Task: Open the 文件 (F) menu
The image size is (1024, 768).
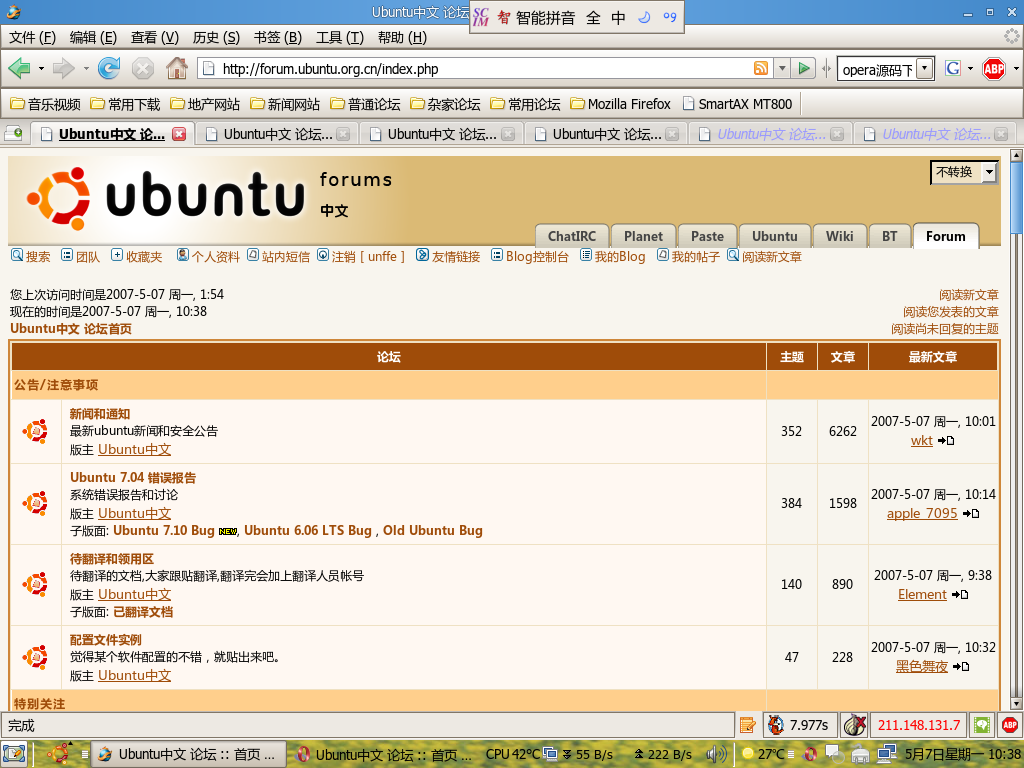Action: click(32, 37)
